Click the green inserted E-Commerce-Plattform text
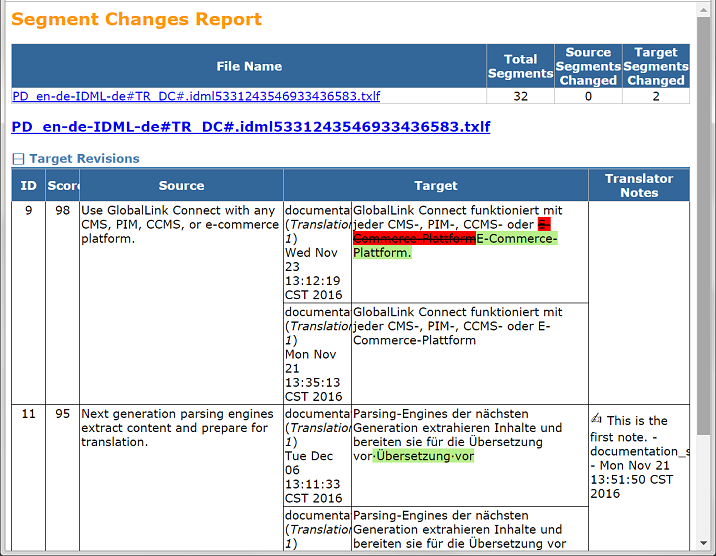 pyautogui.click(x=516, y=239)
